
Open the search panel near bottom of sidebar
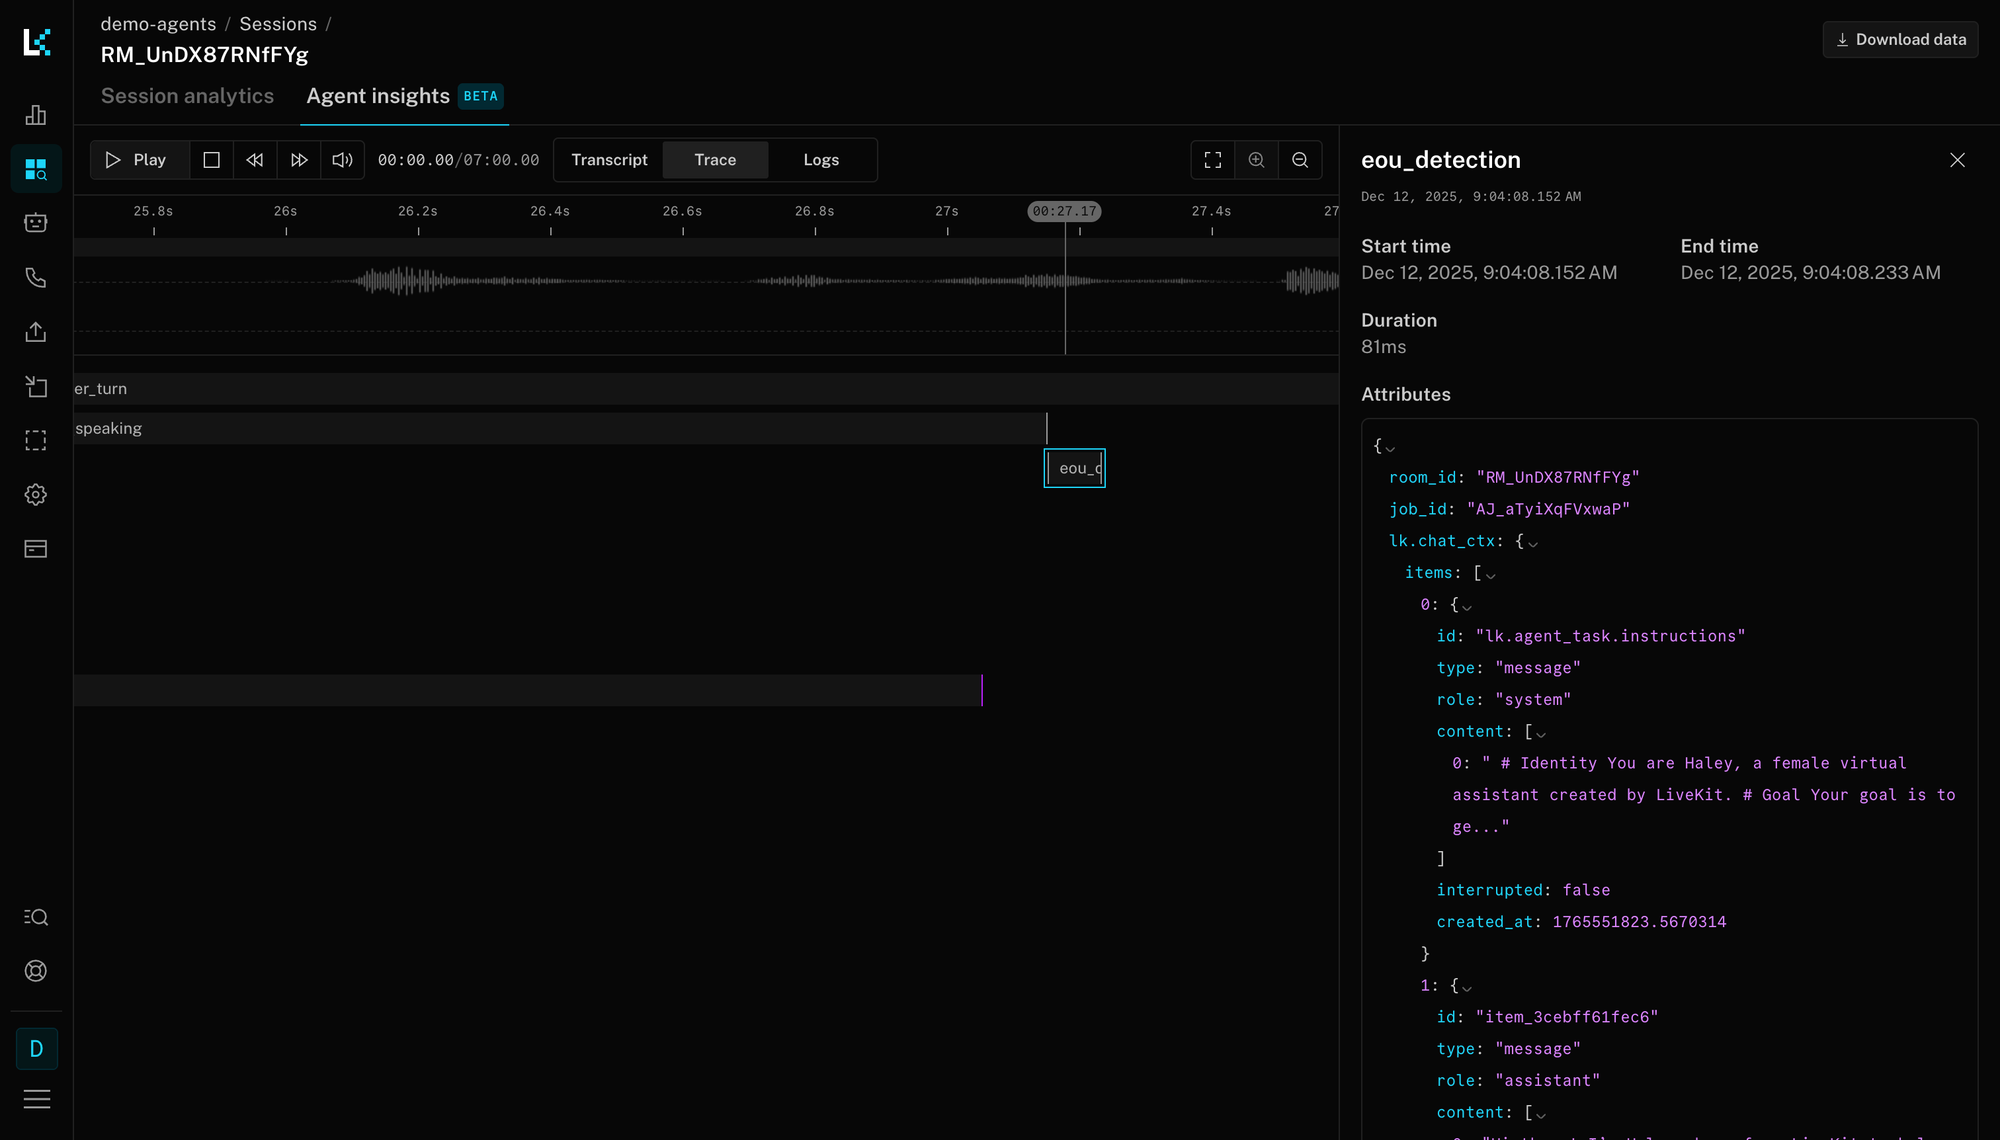(x=36, y=917)
